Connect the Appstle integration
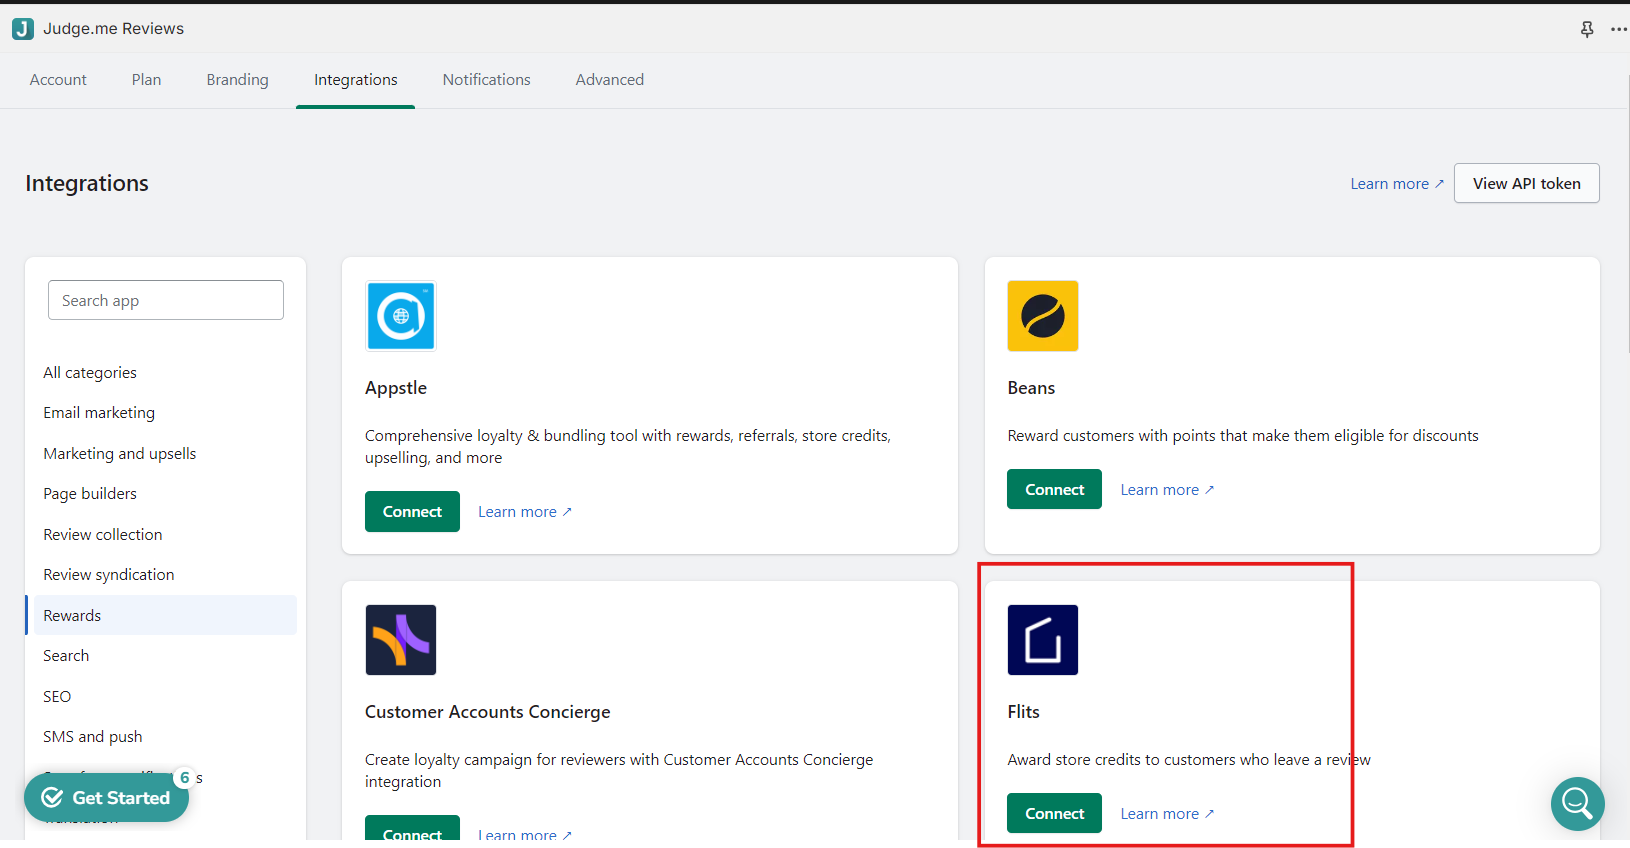 click(412, 511)
